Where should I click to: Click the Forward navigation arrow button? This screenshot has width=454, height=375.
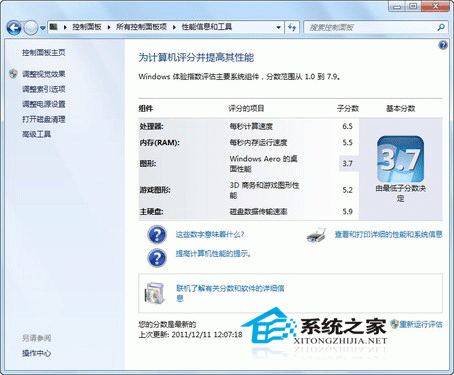click(x=31, y=28)
